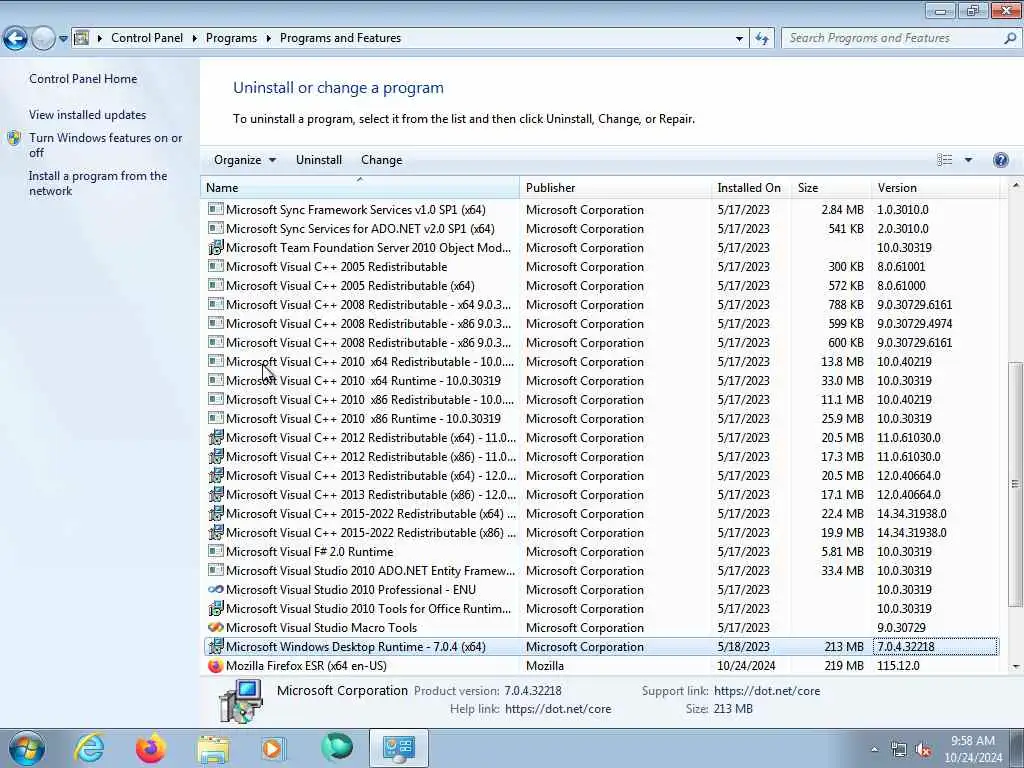Show hidden tray icons arrow
Image resolution: width=1024 pixels, height=768 pixels.
[x=874, y=749]
